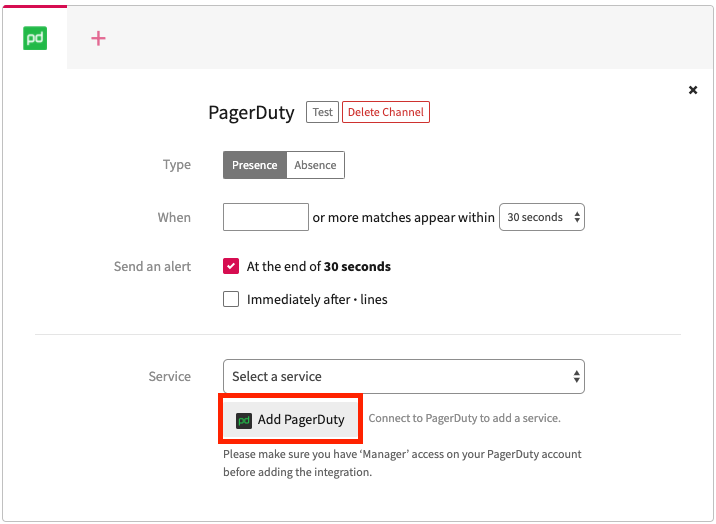The width and height of the screenshot is (716, 524).
Task: Open the Select a service dropdown
Action: [404, 377]
